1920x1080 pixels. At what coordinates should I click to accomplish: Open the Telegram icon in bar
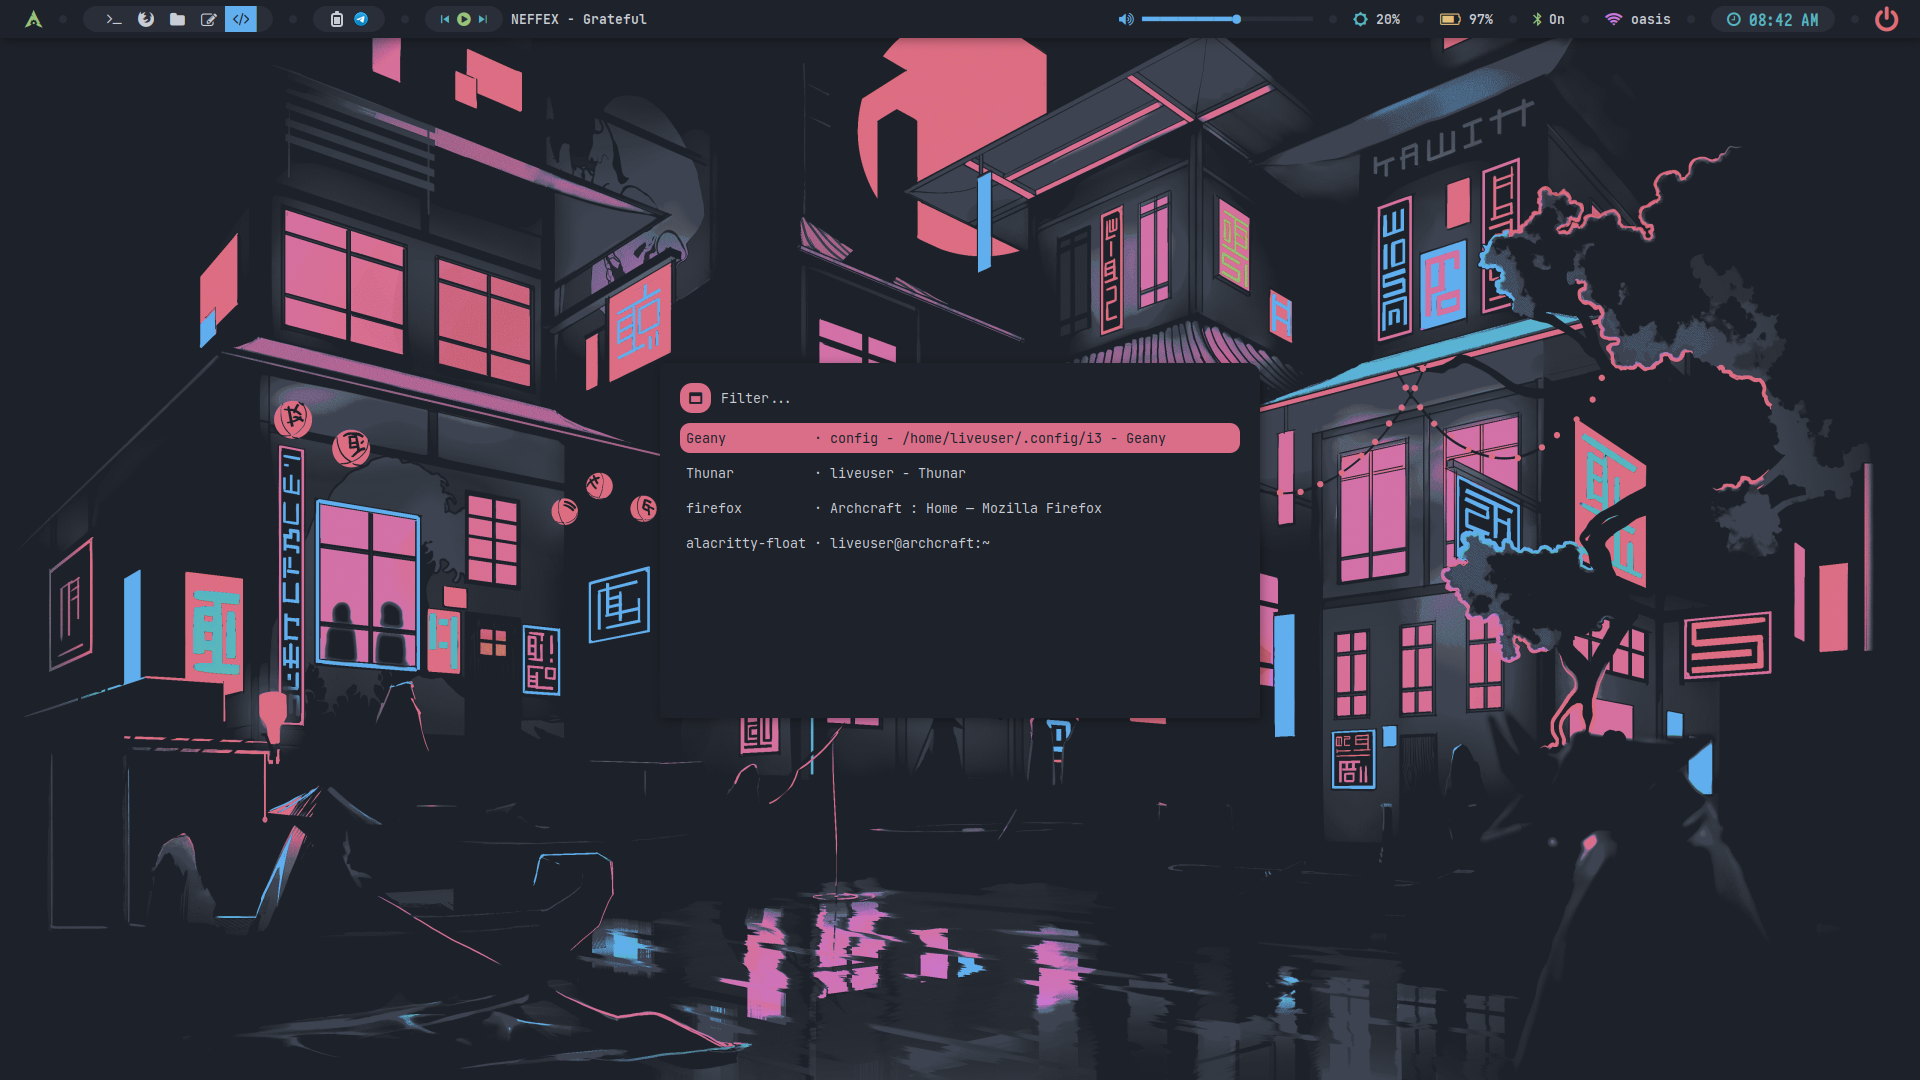click(x=361, y=19)
